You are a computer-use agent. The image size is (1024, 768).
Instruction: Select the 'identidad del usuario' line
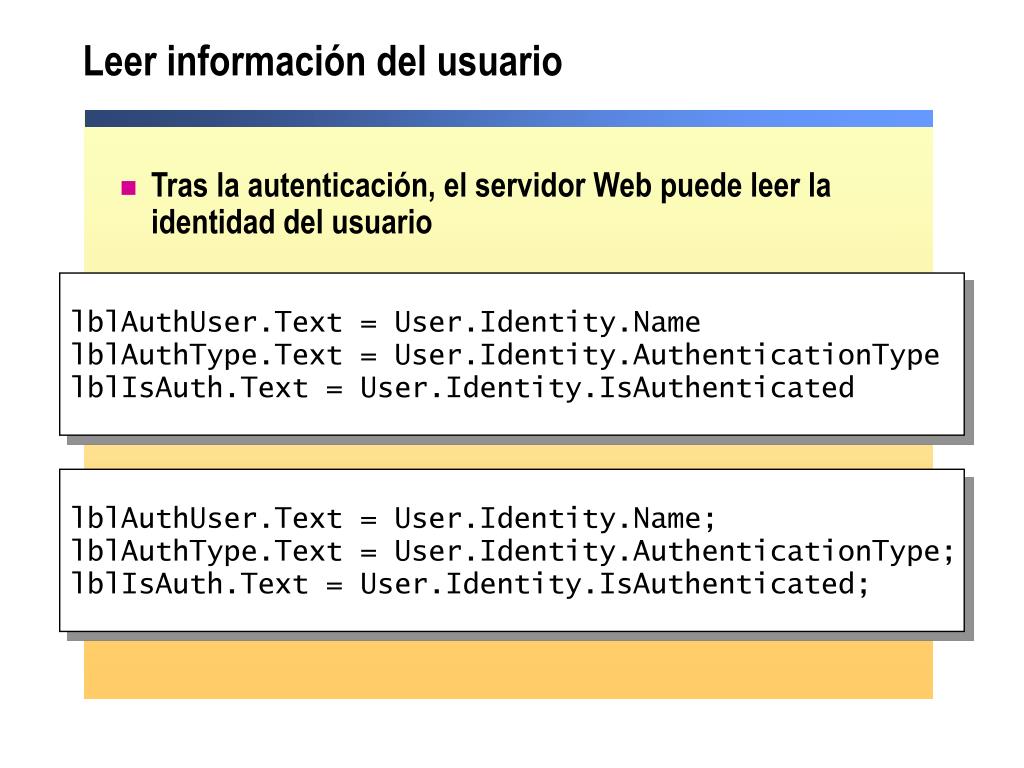pyautogui.click(x=291, y=221)
